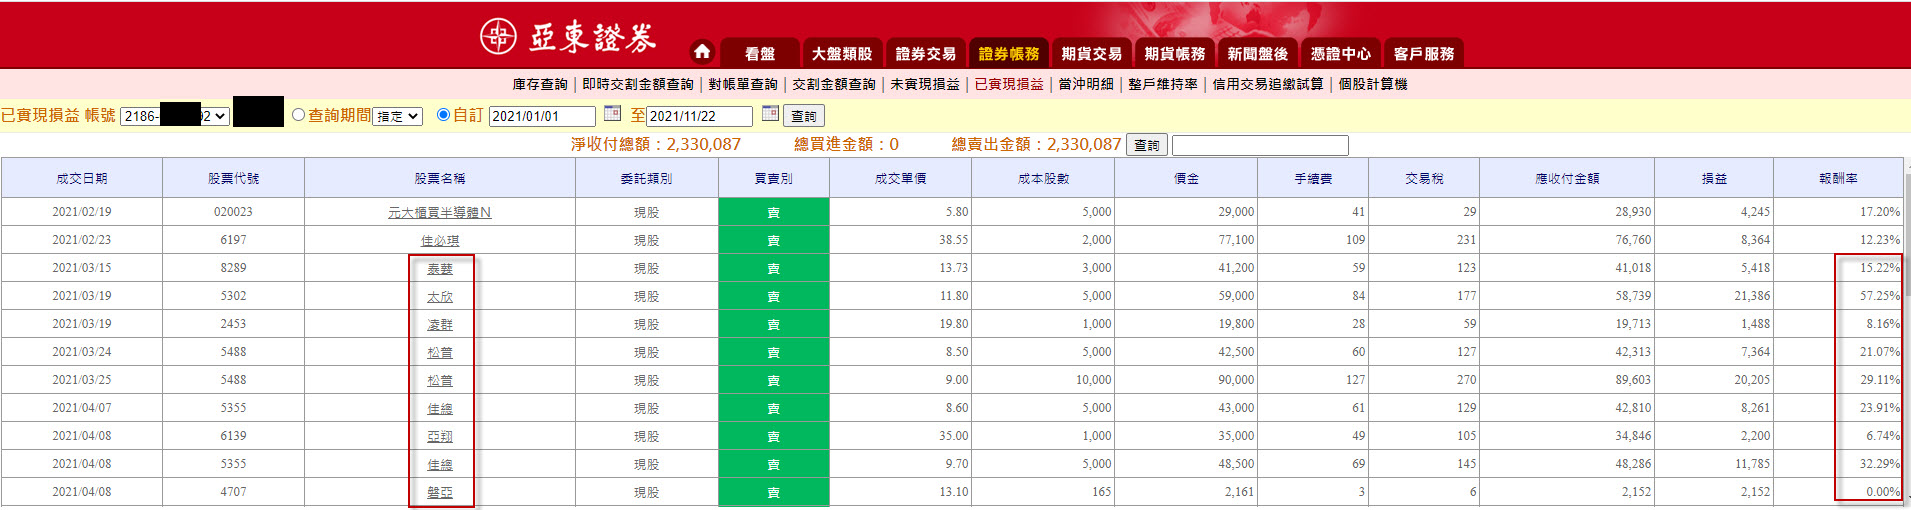Open stock link 元大櫃買半導體N
1911x510 pixels.
pyautogui.click(x=440, y=212)
